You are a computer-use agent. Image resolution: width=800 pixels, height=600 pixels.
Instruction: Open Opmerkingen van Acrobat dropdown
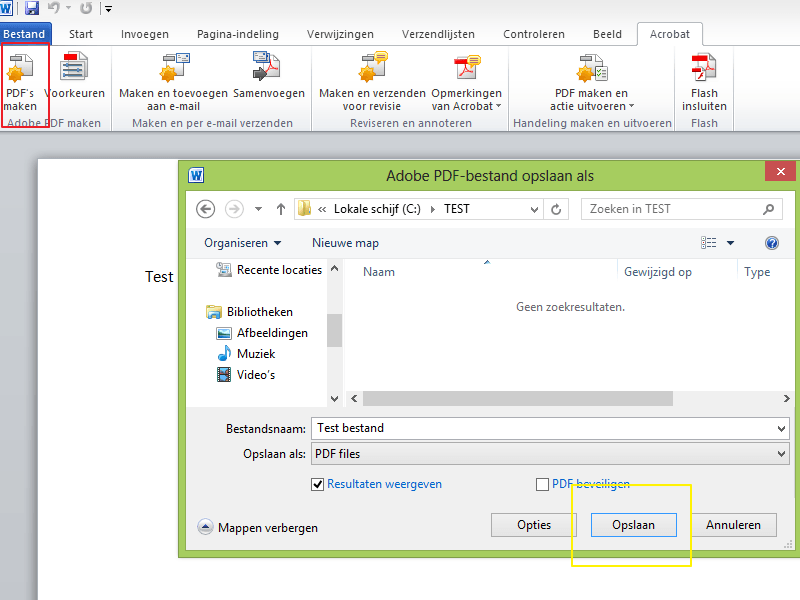(x=466, y=82)
